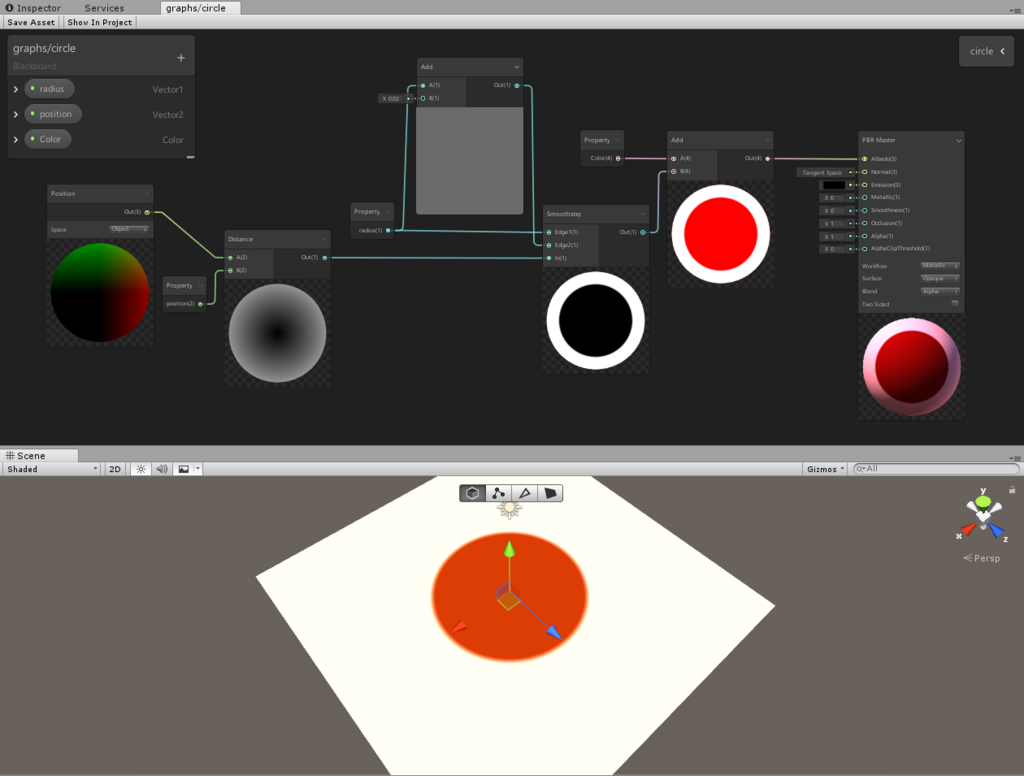Enable the Two Sided checkbox
The width and height of the screenshot is (1024, 776).
[955, 304]
